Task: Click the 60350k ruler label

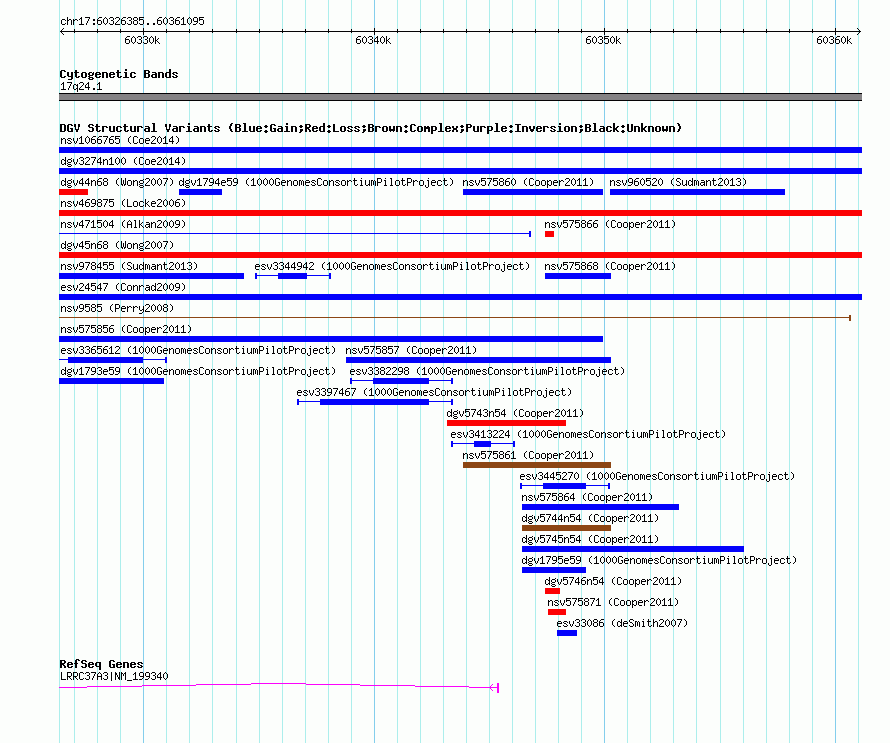Action: [603, 40]
